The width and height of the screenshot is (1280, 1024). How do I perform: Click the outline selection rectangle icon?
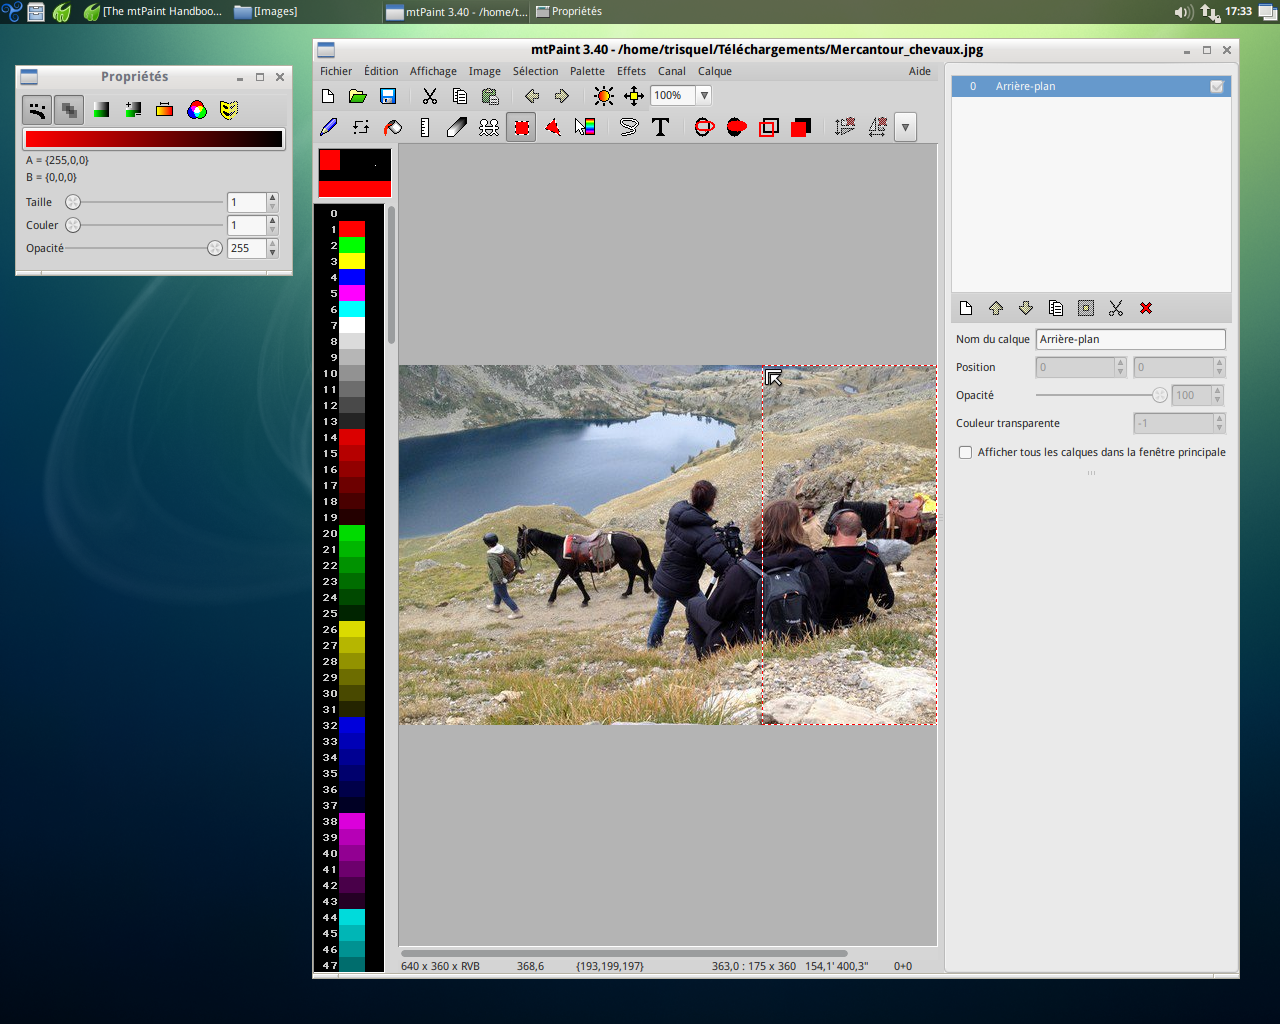coord(769,127)
